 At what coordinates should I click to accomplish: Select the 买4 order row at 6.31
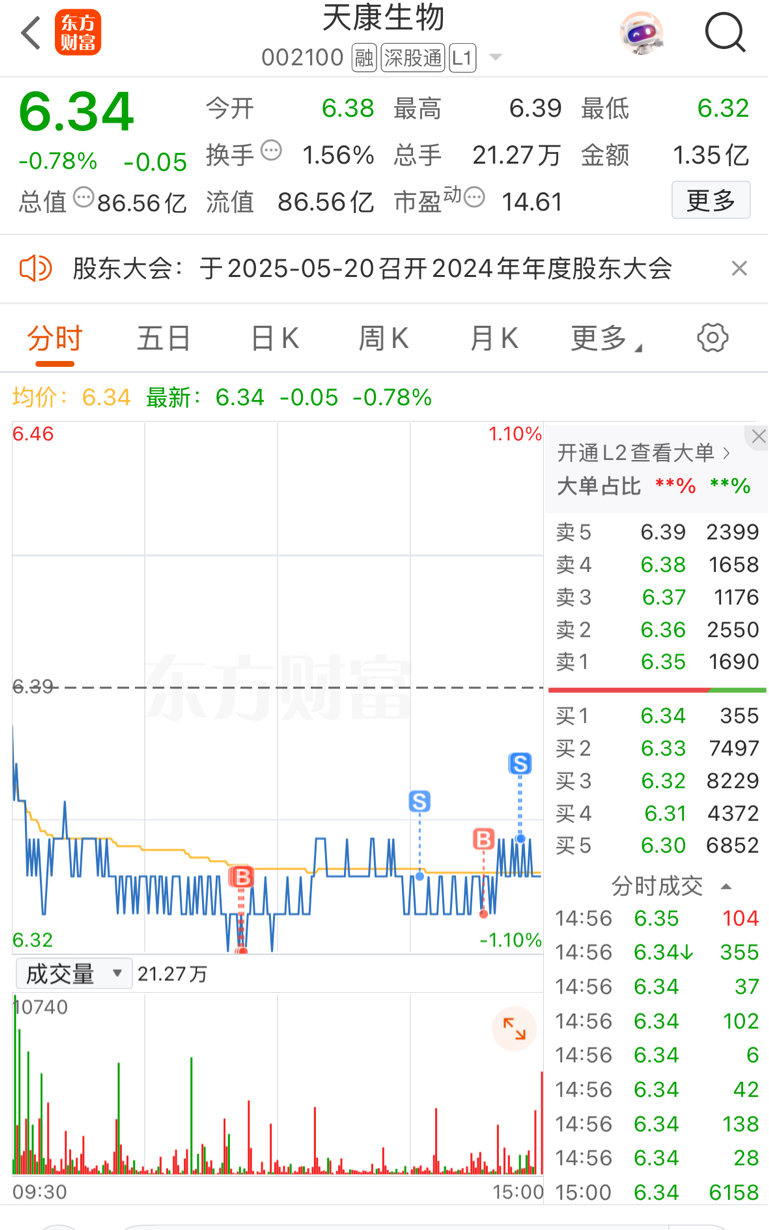coord(657,813)
